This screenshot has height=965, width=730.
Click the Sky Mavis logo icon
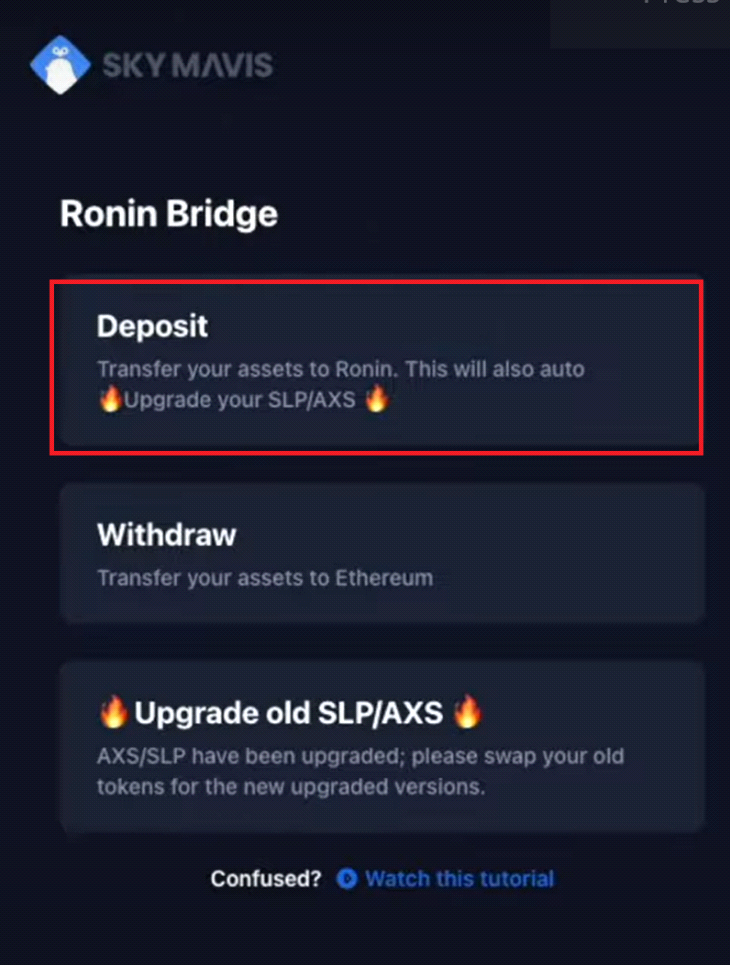click(x=60, y=65)
